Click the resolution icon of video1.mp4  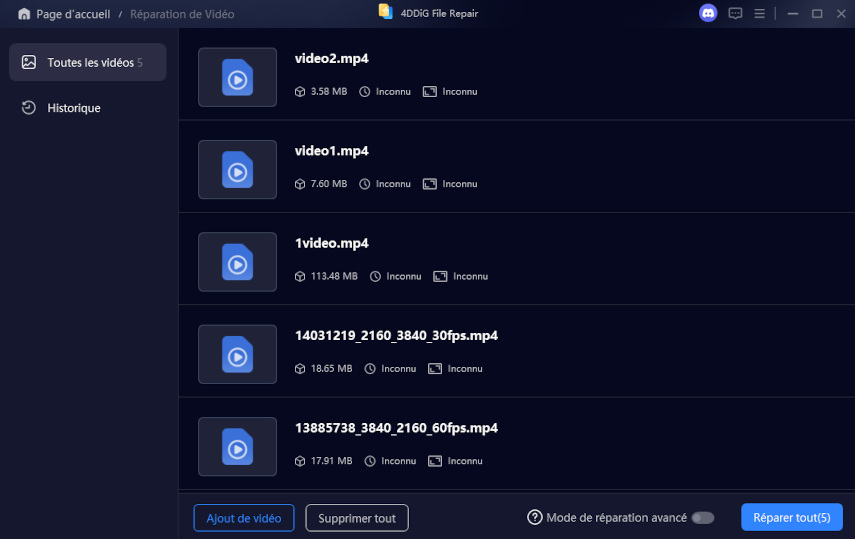pos(430,184)
